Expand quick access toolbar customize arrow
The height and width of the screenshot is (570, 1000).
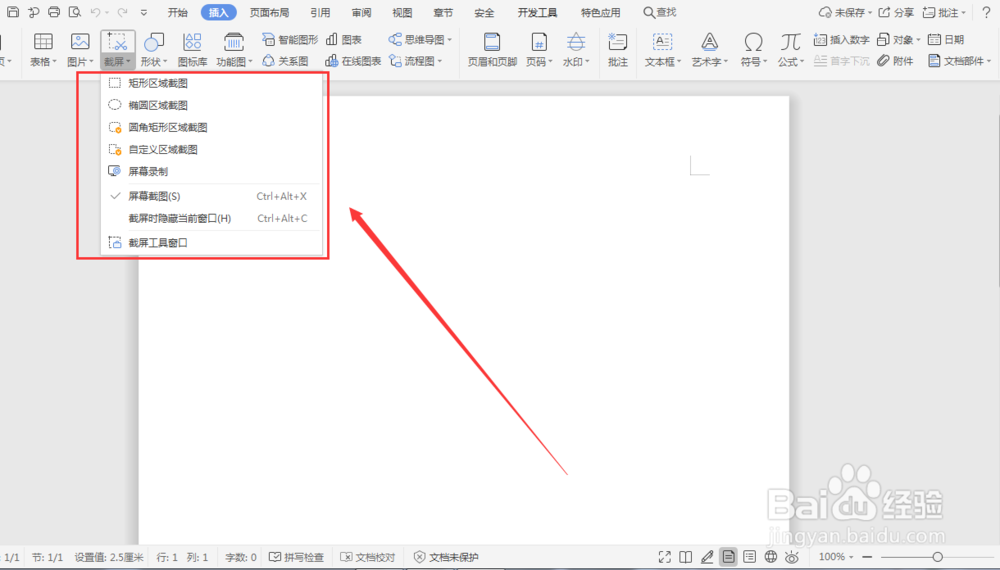pyautogui.click(x=144, y=12)
